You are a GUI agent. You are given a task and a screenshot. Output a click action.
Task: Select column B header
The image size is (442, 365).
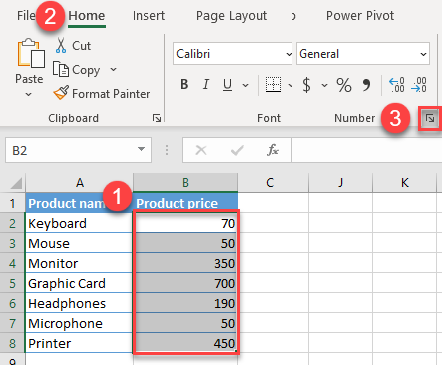185,183
